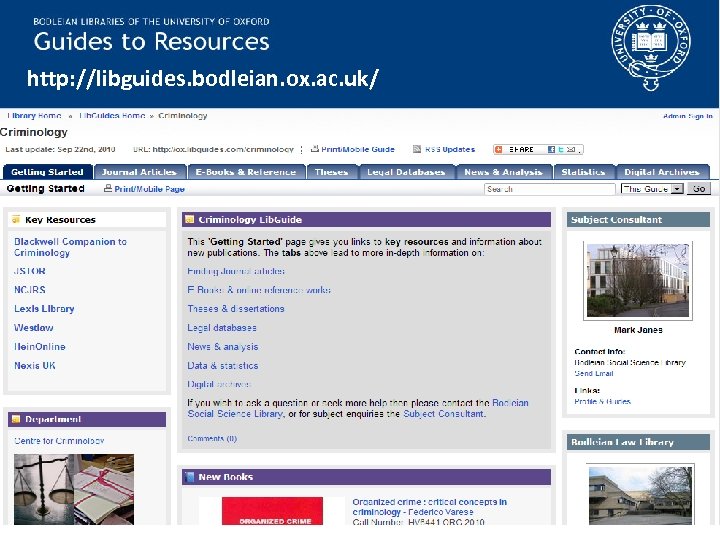Open the Lexis Library resource link
This screenshot has height=540, width=720.
point(44,309)
